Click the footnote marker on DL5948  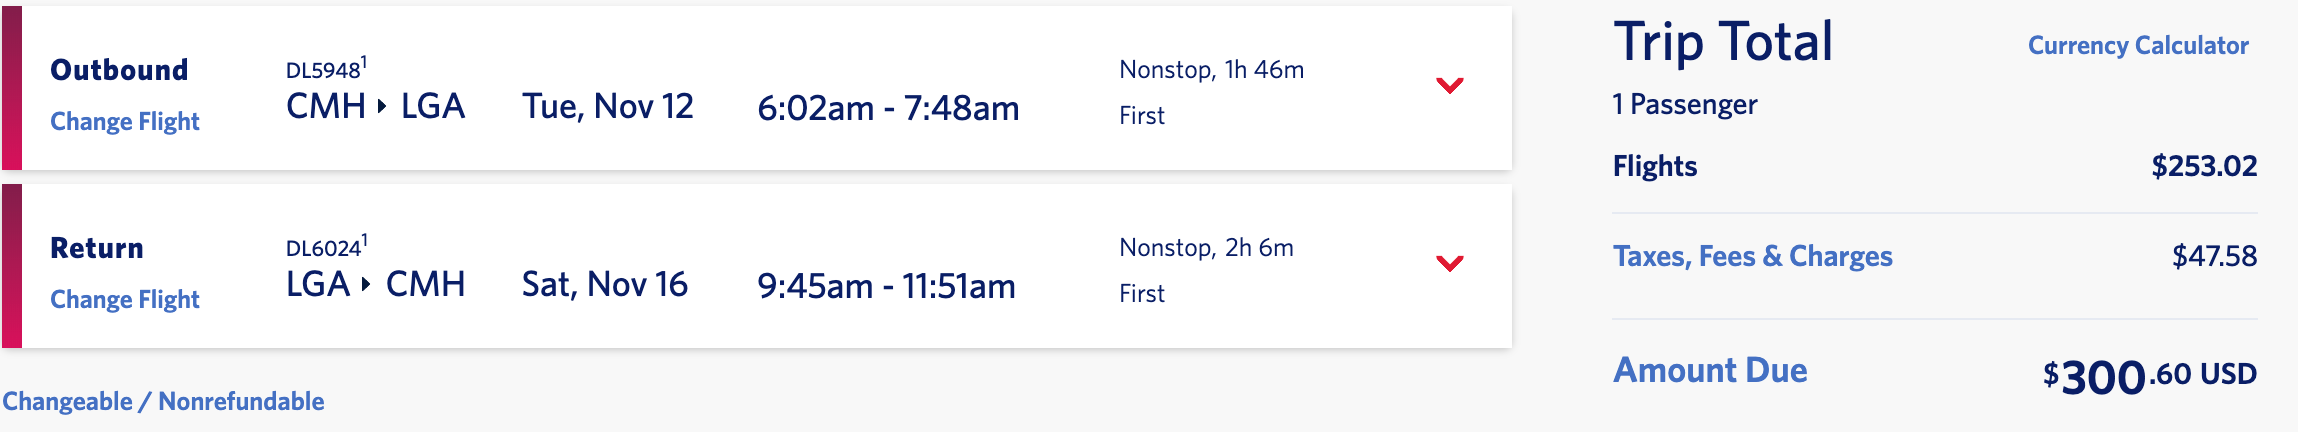click(364, 62)
